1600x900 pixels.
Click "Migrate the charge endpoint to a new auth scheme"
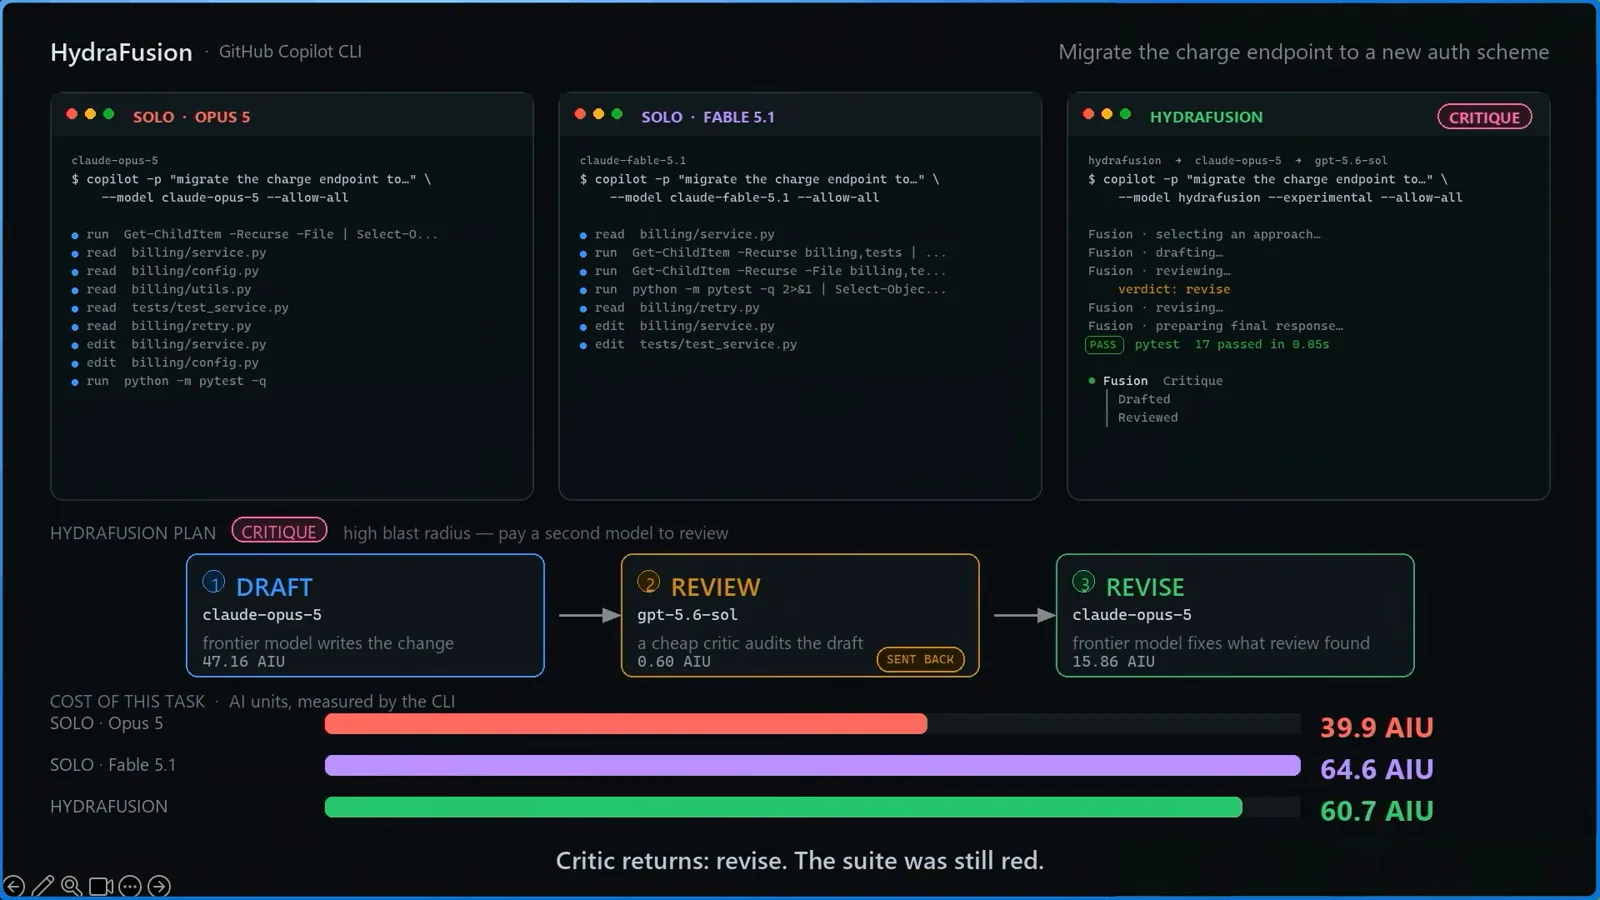tap(1304, 52)
